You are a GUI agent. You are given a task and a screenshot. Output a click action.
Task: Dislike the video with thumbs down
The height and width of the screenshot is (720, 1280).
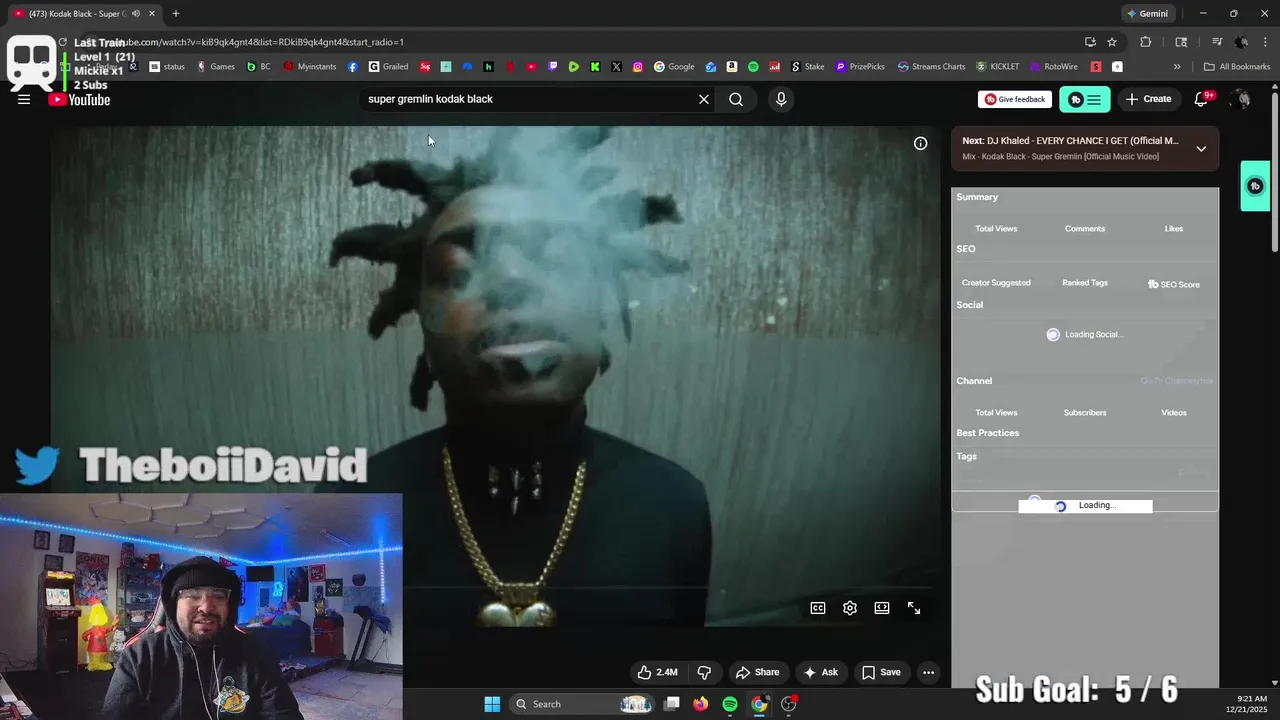pos(704,672)
